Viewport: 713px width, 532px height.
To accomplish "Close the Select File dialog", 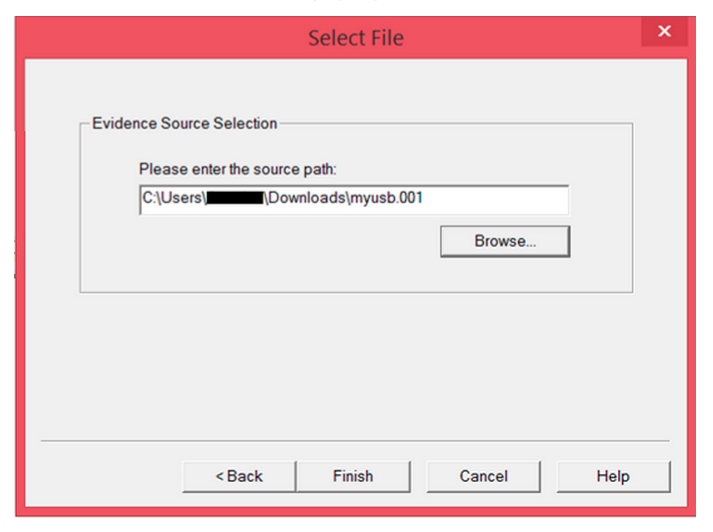I will point(665,32).
